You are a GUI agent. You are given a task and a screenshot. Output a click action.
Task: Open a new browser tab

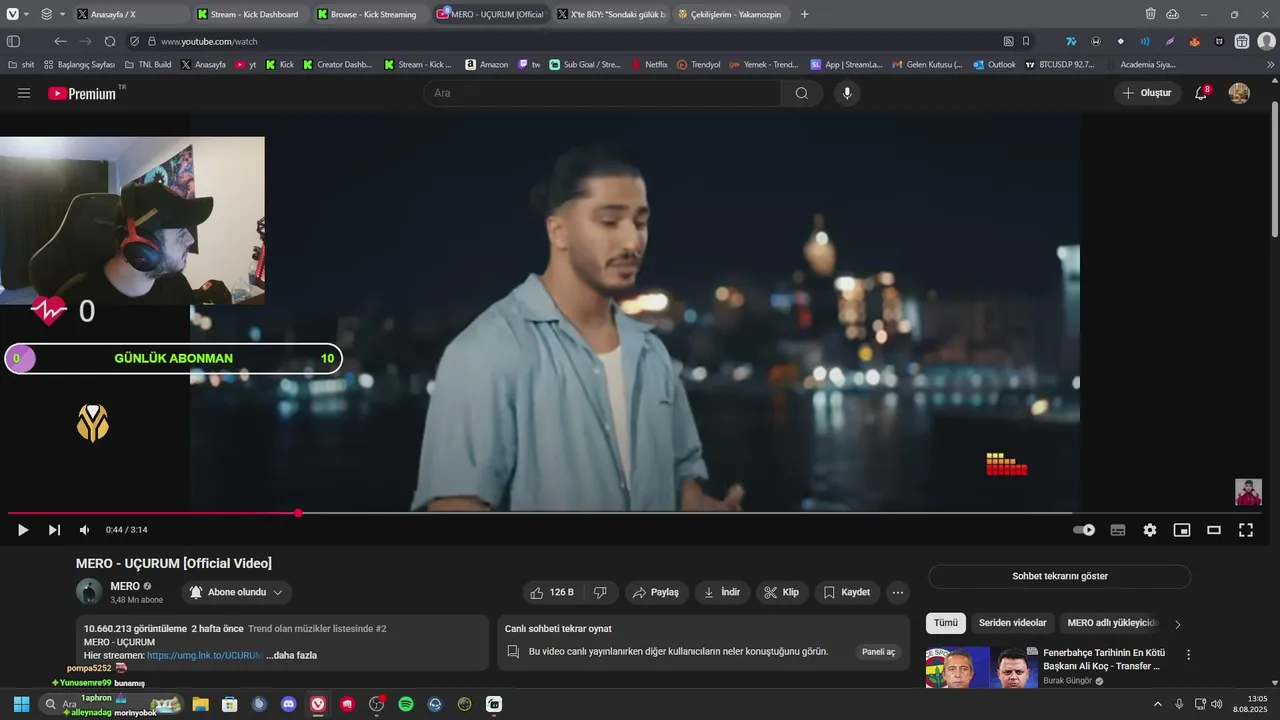[805, 14]
